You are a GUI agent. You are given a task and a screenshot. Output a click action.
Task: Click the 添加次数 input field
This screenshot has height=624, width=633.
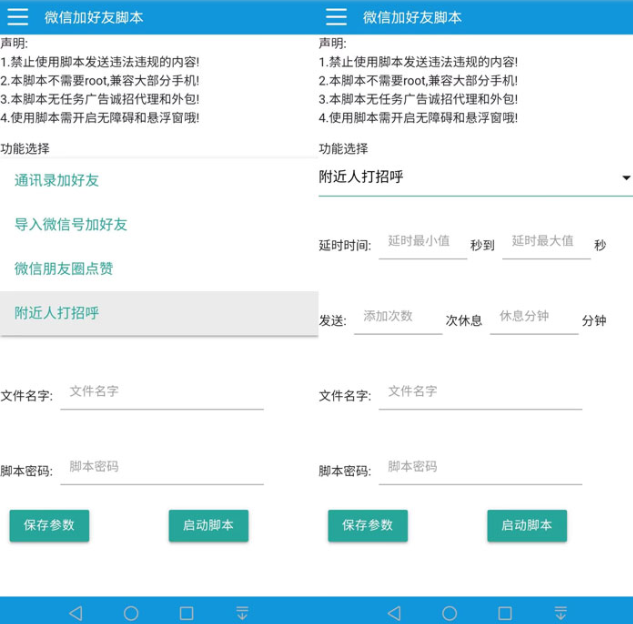click(397, 317)
